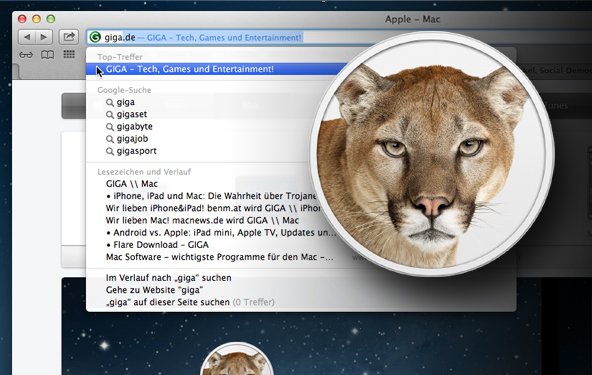Show bookmarks with the open book icon
The image size is (592, 375).
(47, 55)
